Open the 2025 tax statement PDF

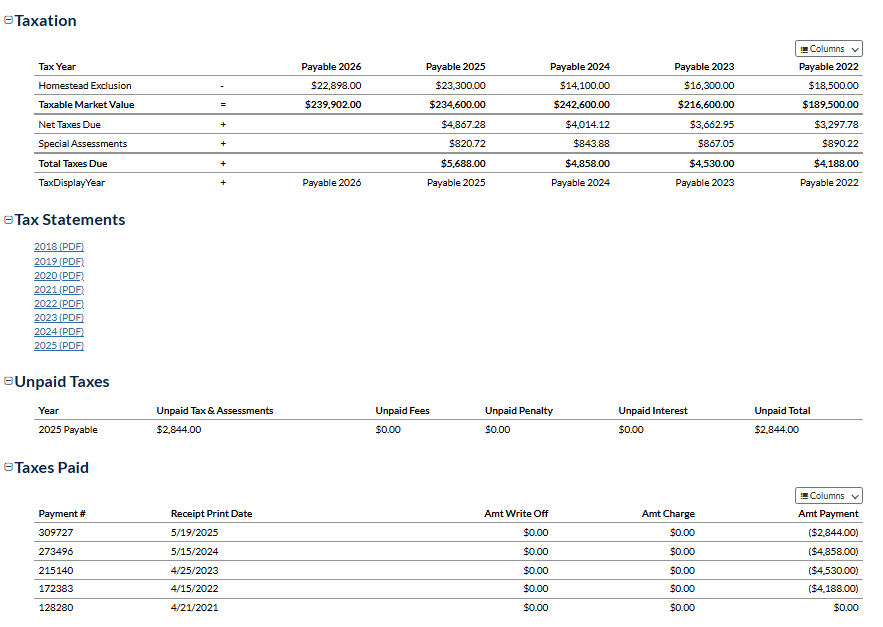(x=59, y=345)
